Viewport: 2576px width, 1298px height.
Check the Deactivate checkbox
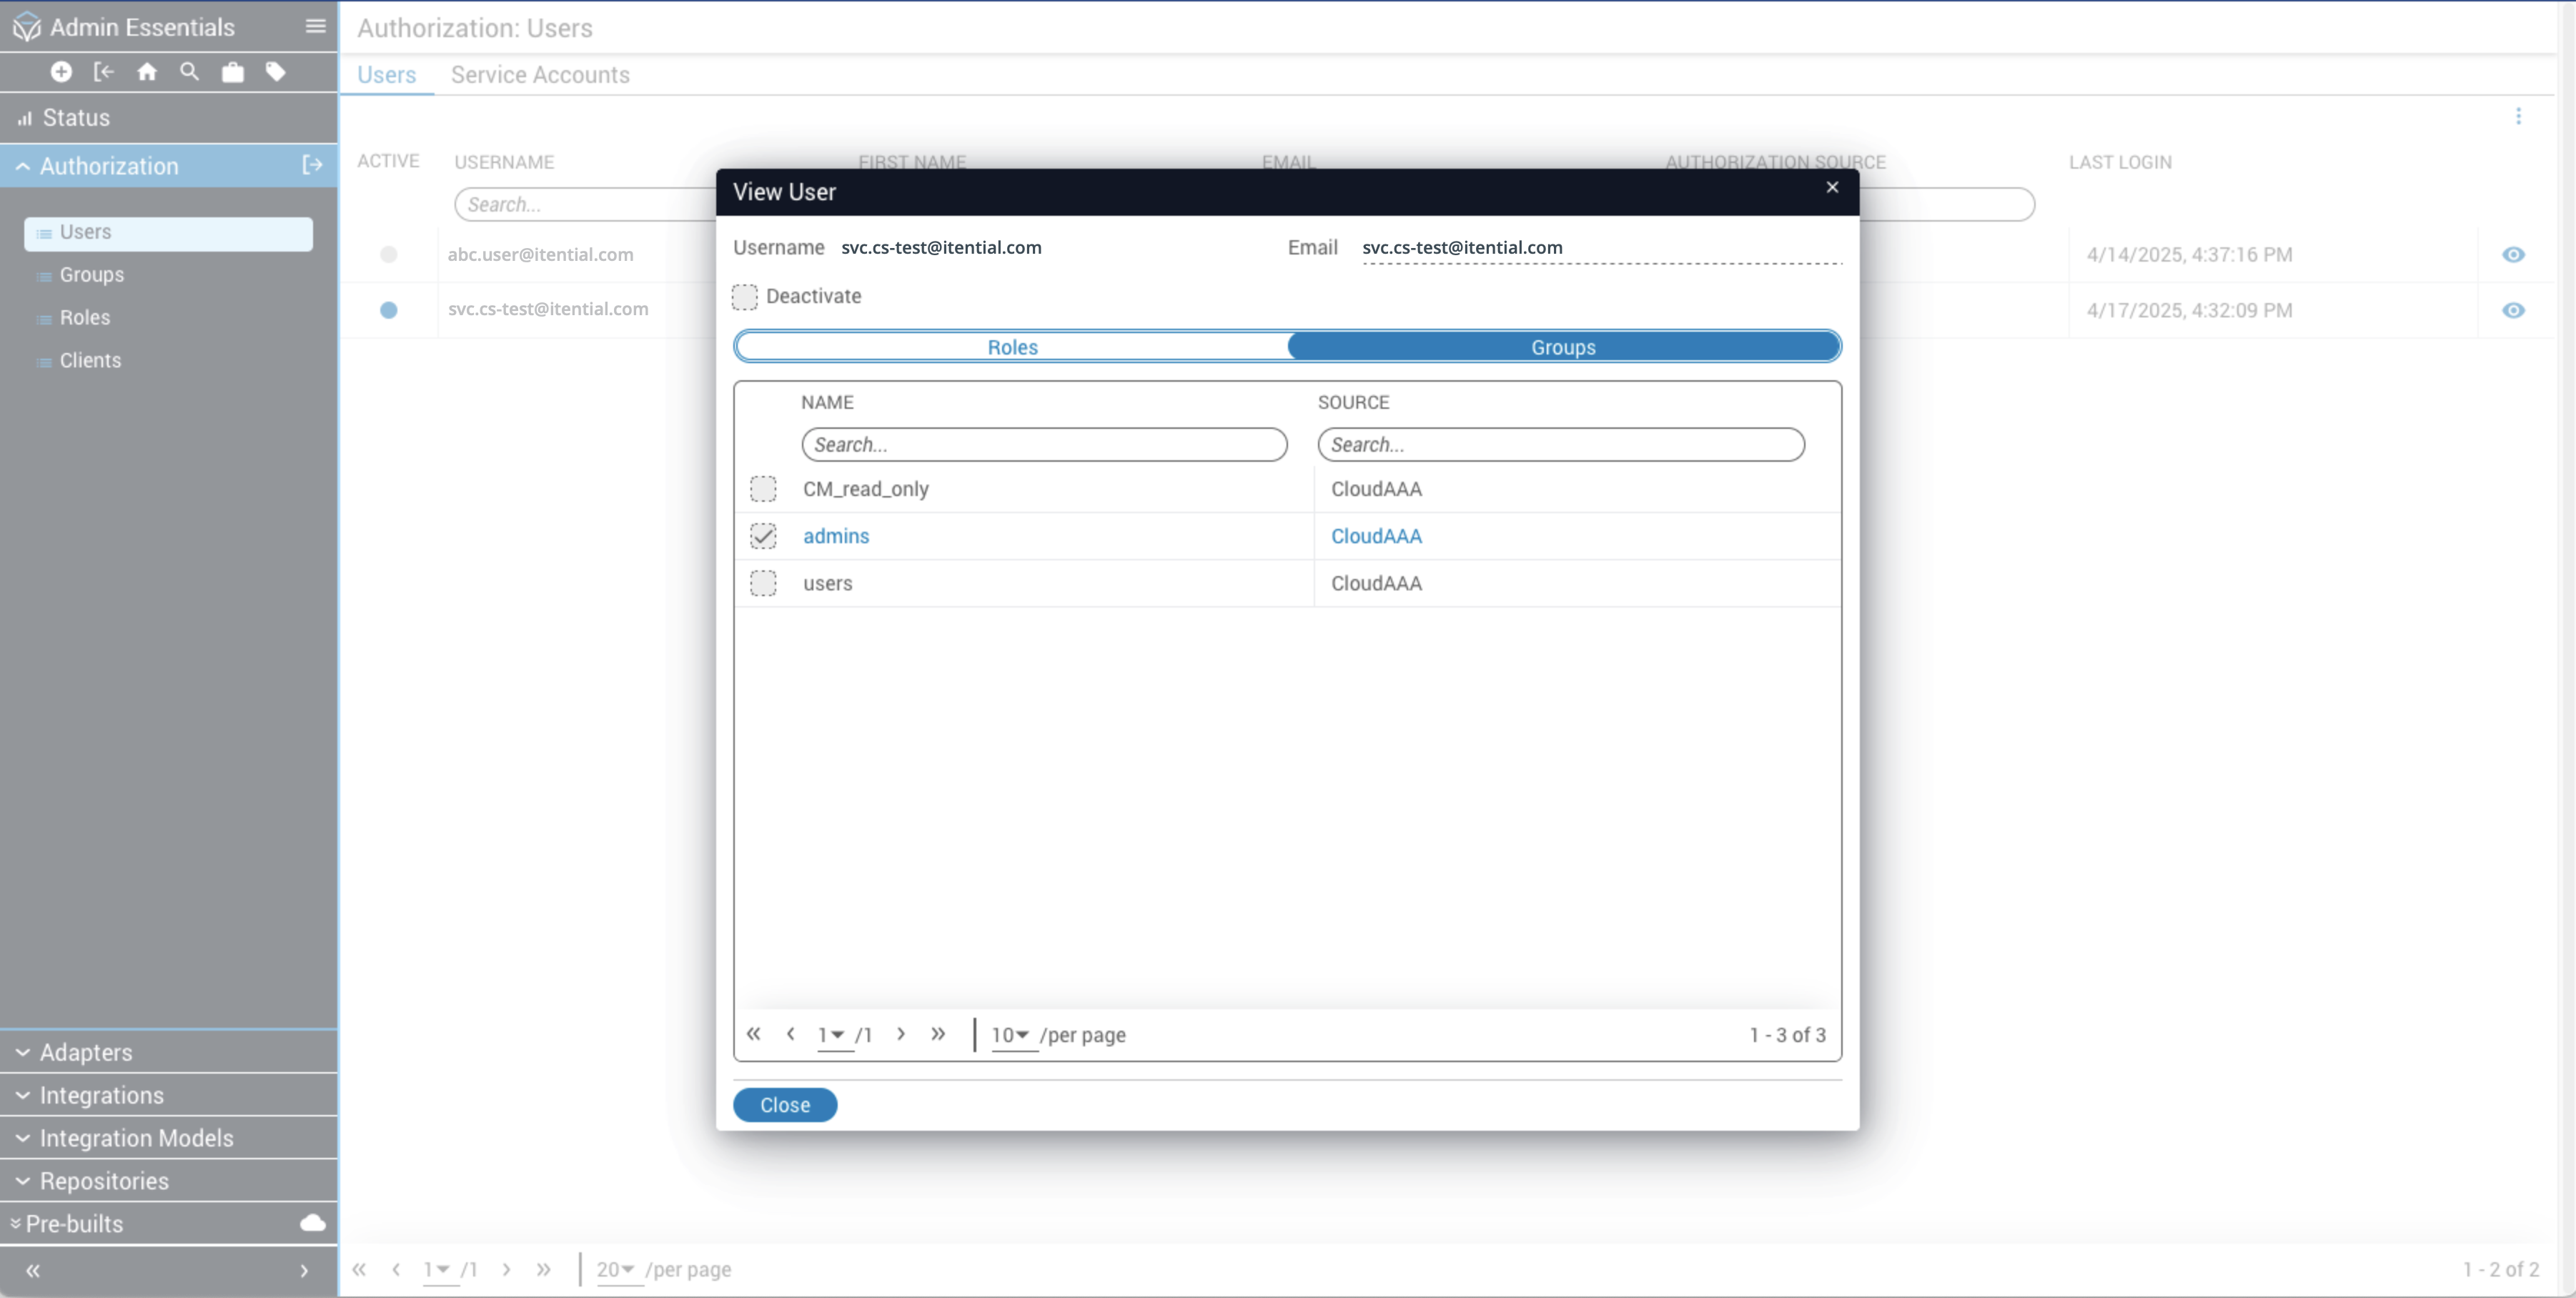(x=745, y=296)
